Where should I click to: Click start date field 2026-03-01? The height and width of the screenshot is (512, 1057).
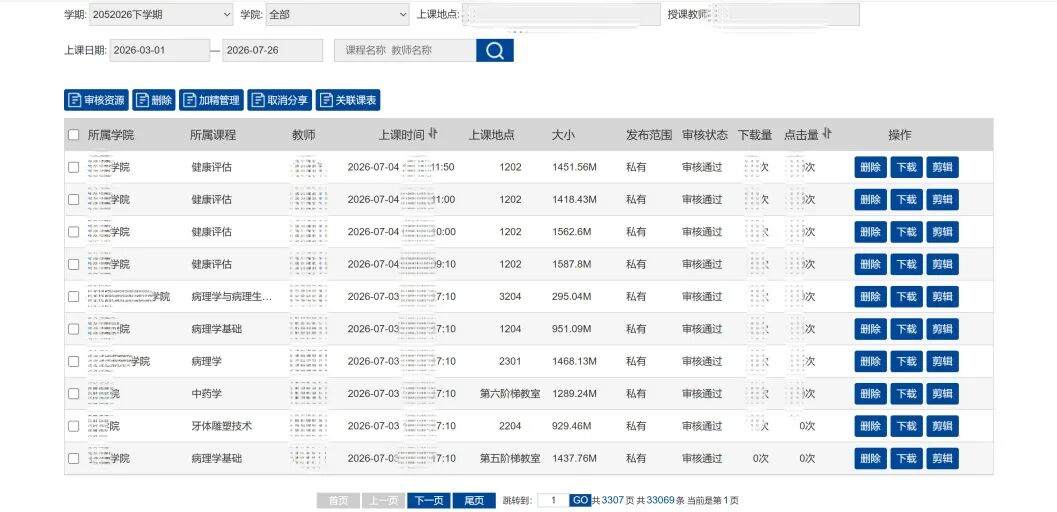click(160, 51)
